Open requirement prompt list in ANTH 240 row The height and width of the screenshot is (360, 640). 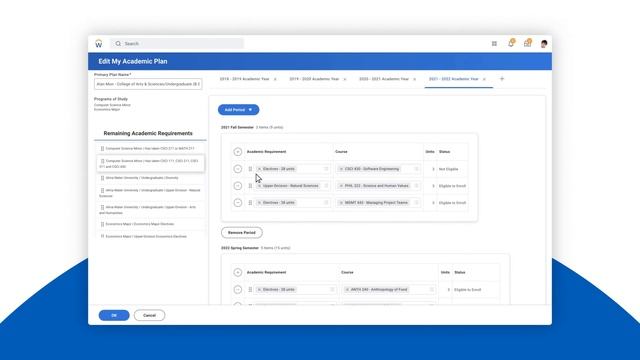pyautogui.click(x=332, y=289)
